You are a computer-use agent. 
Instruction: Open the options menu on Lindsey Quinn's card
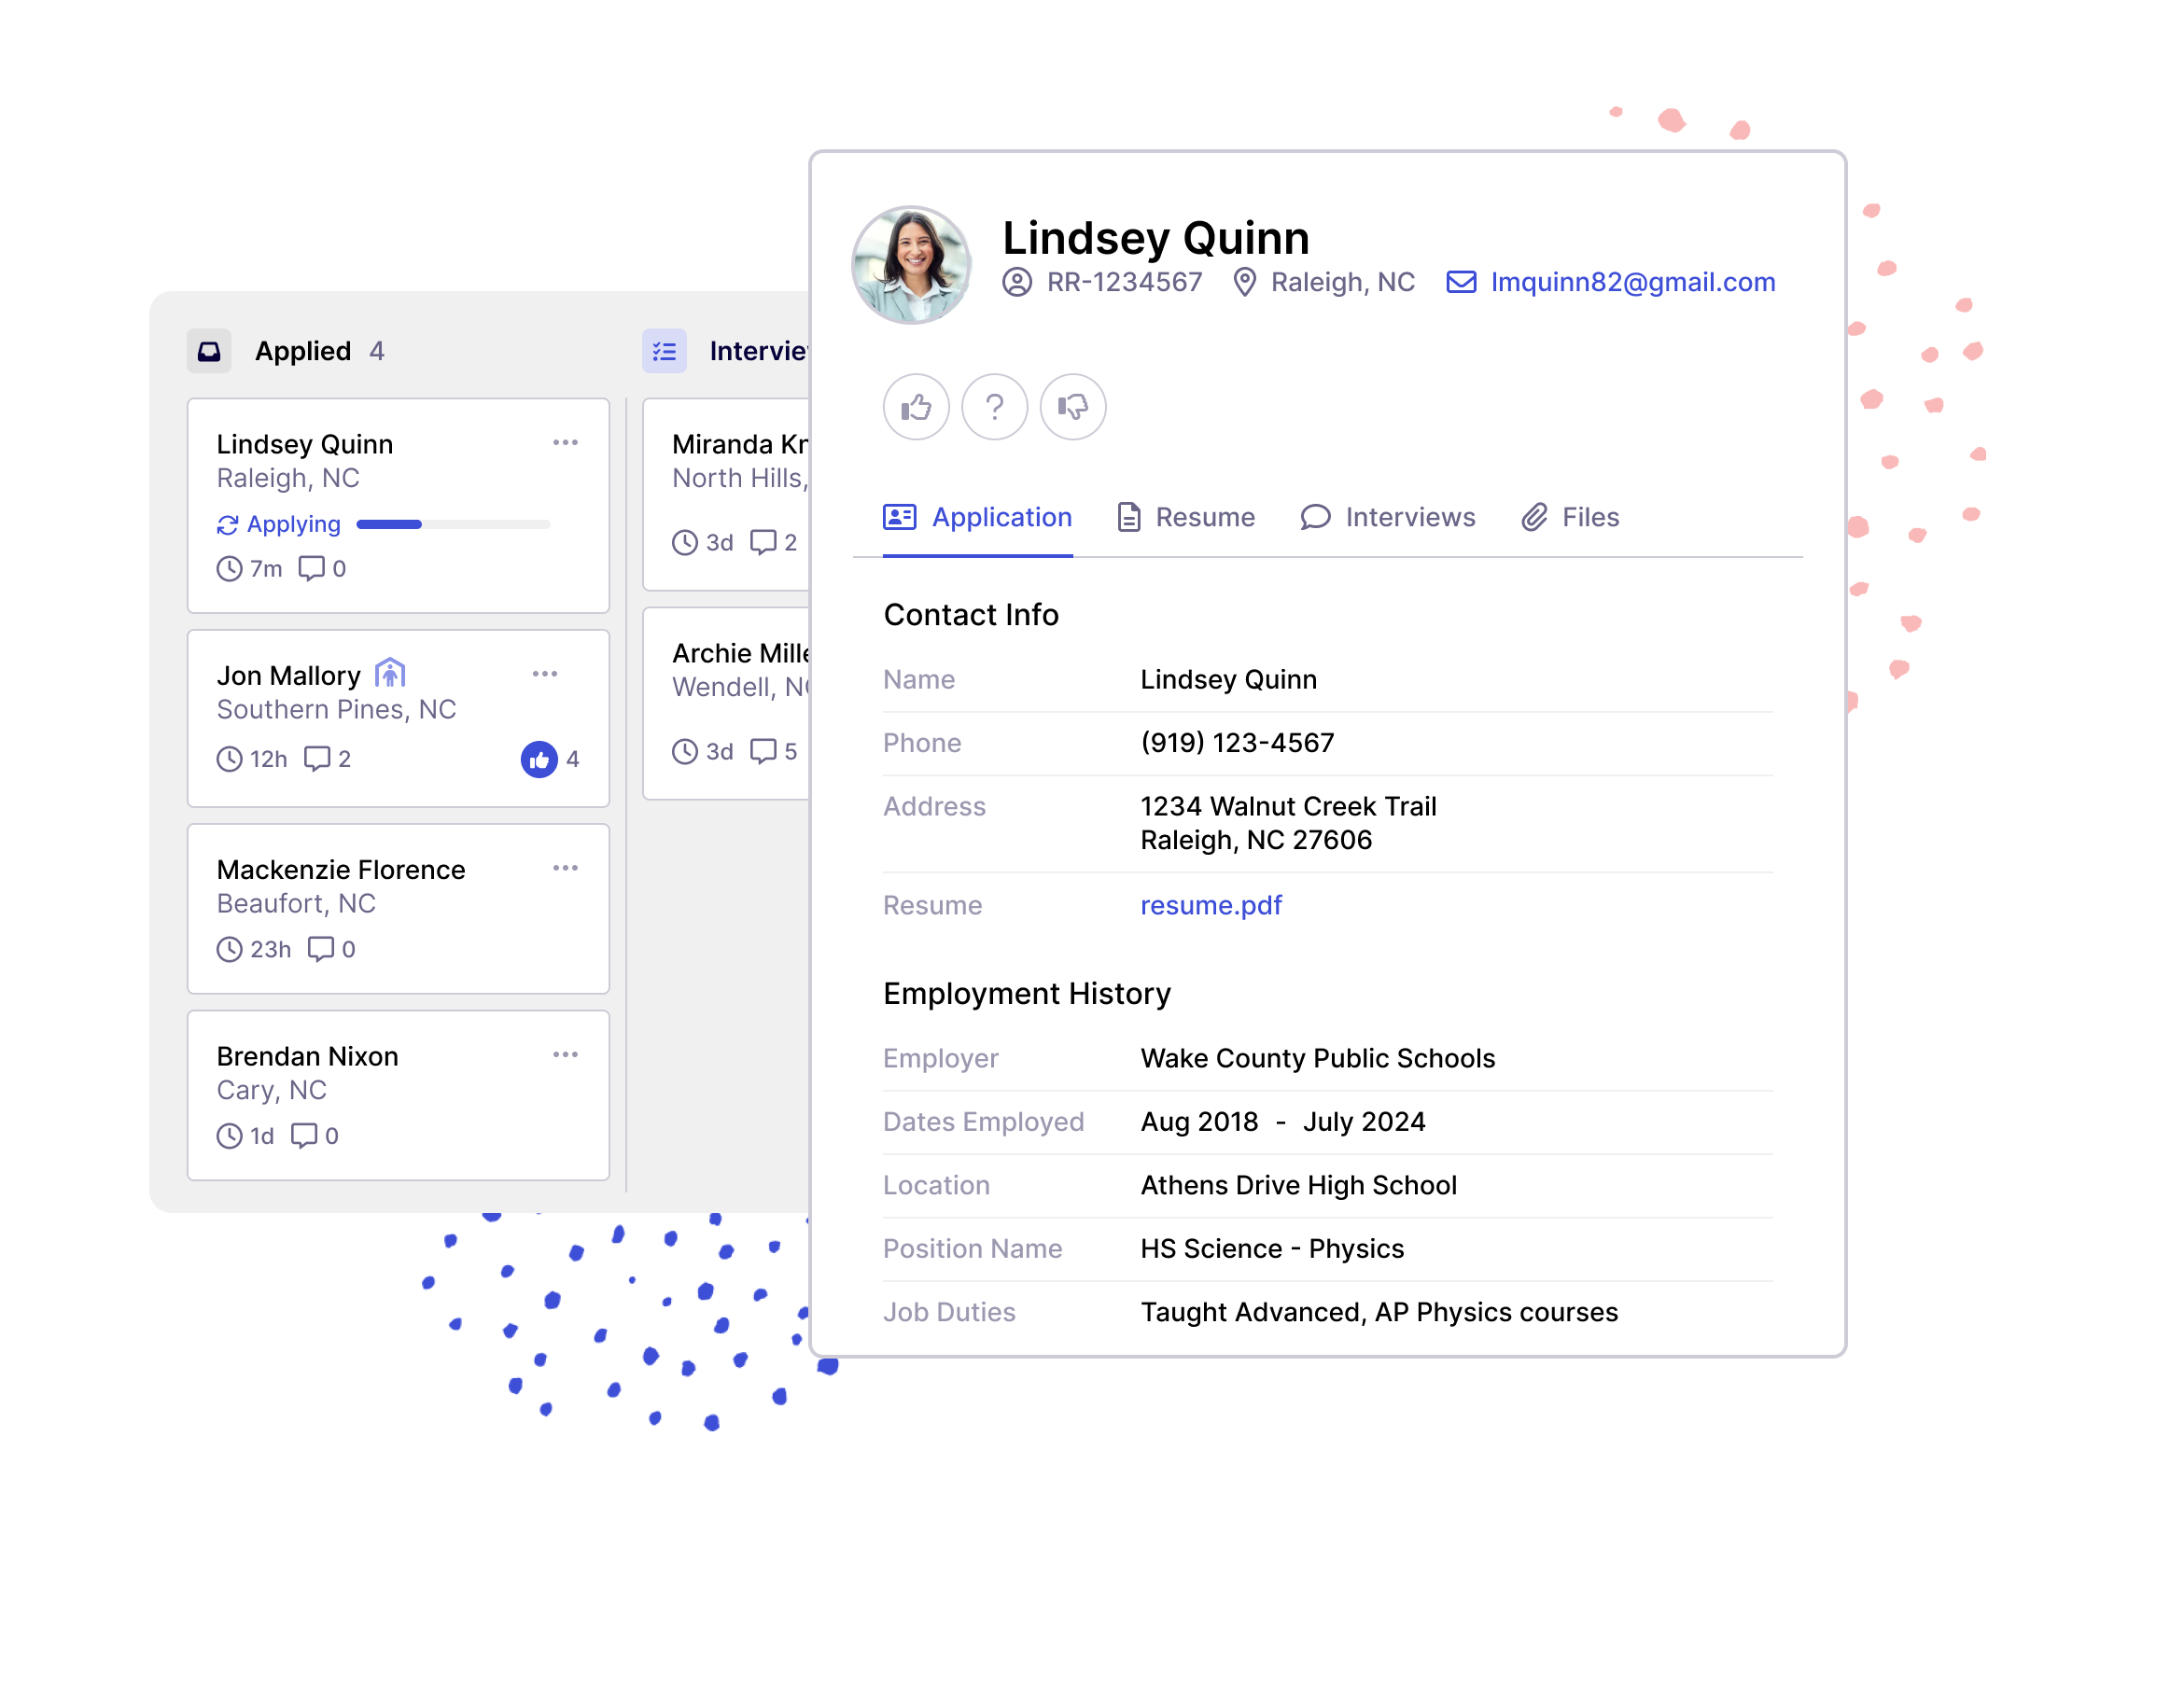[565, 443]
